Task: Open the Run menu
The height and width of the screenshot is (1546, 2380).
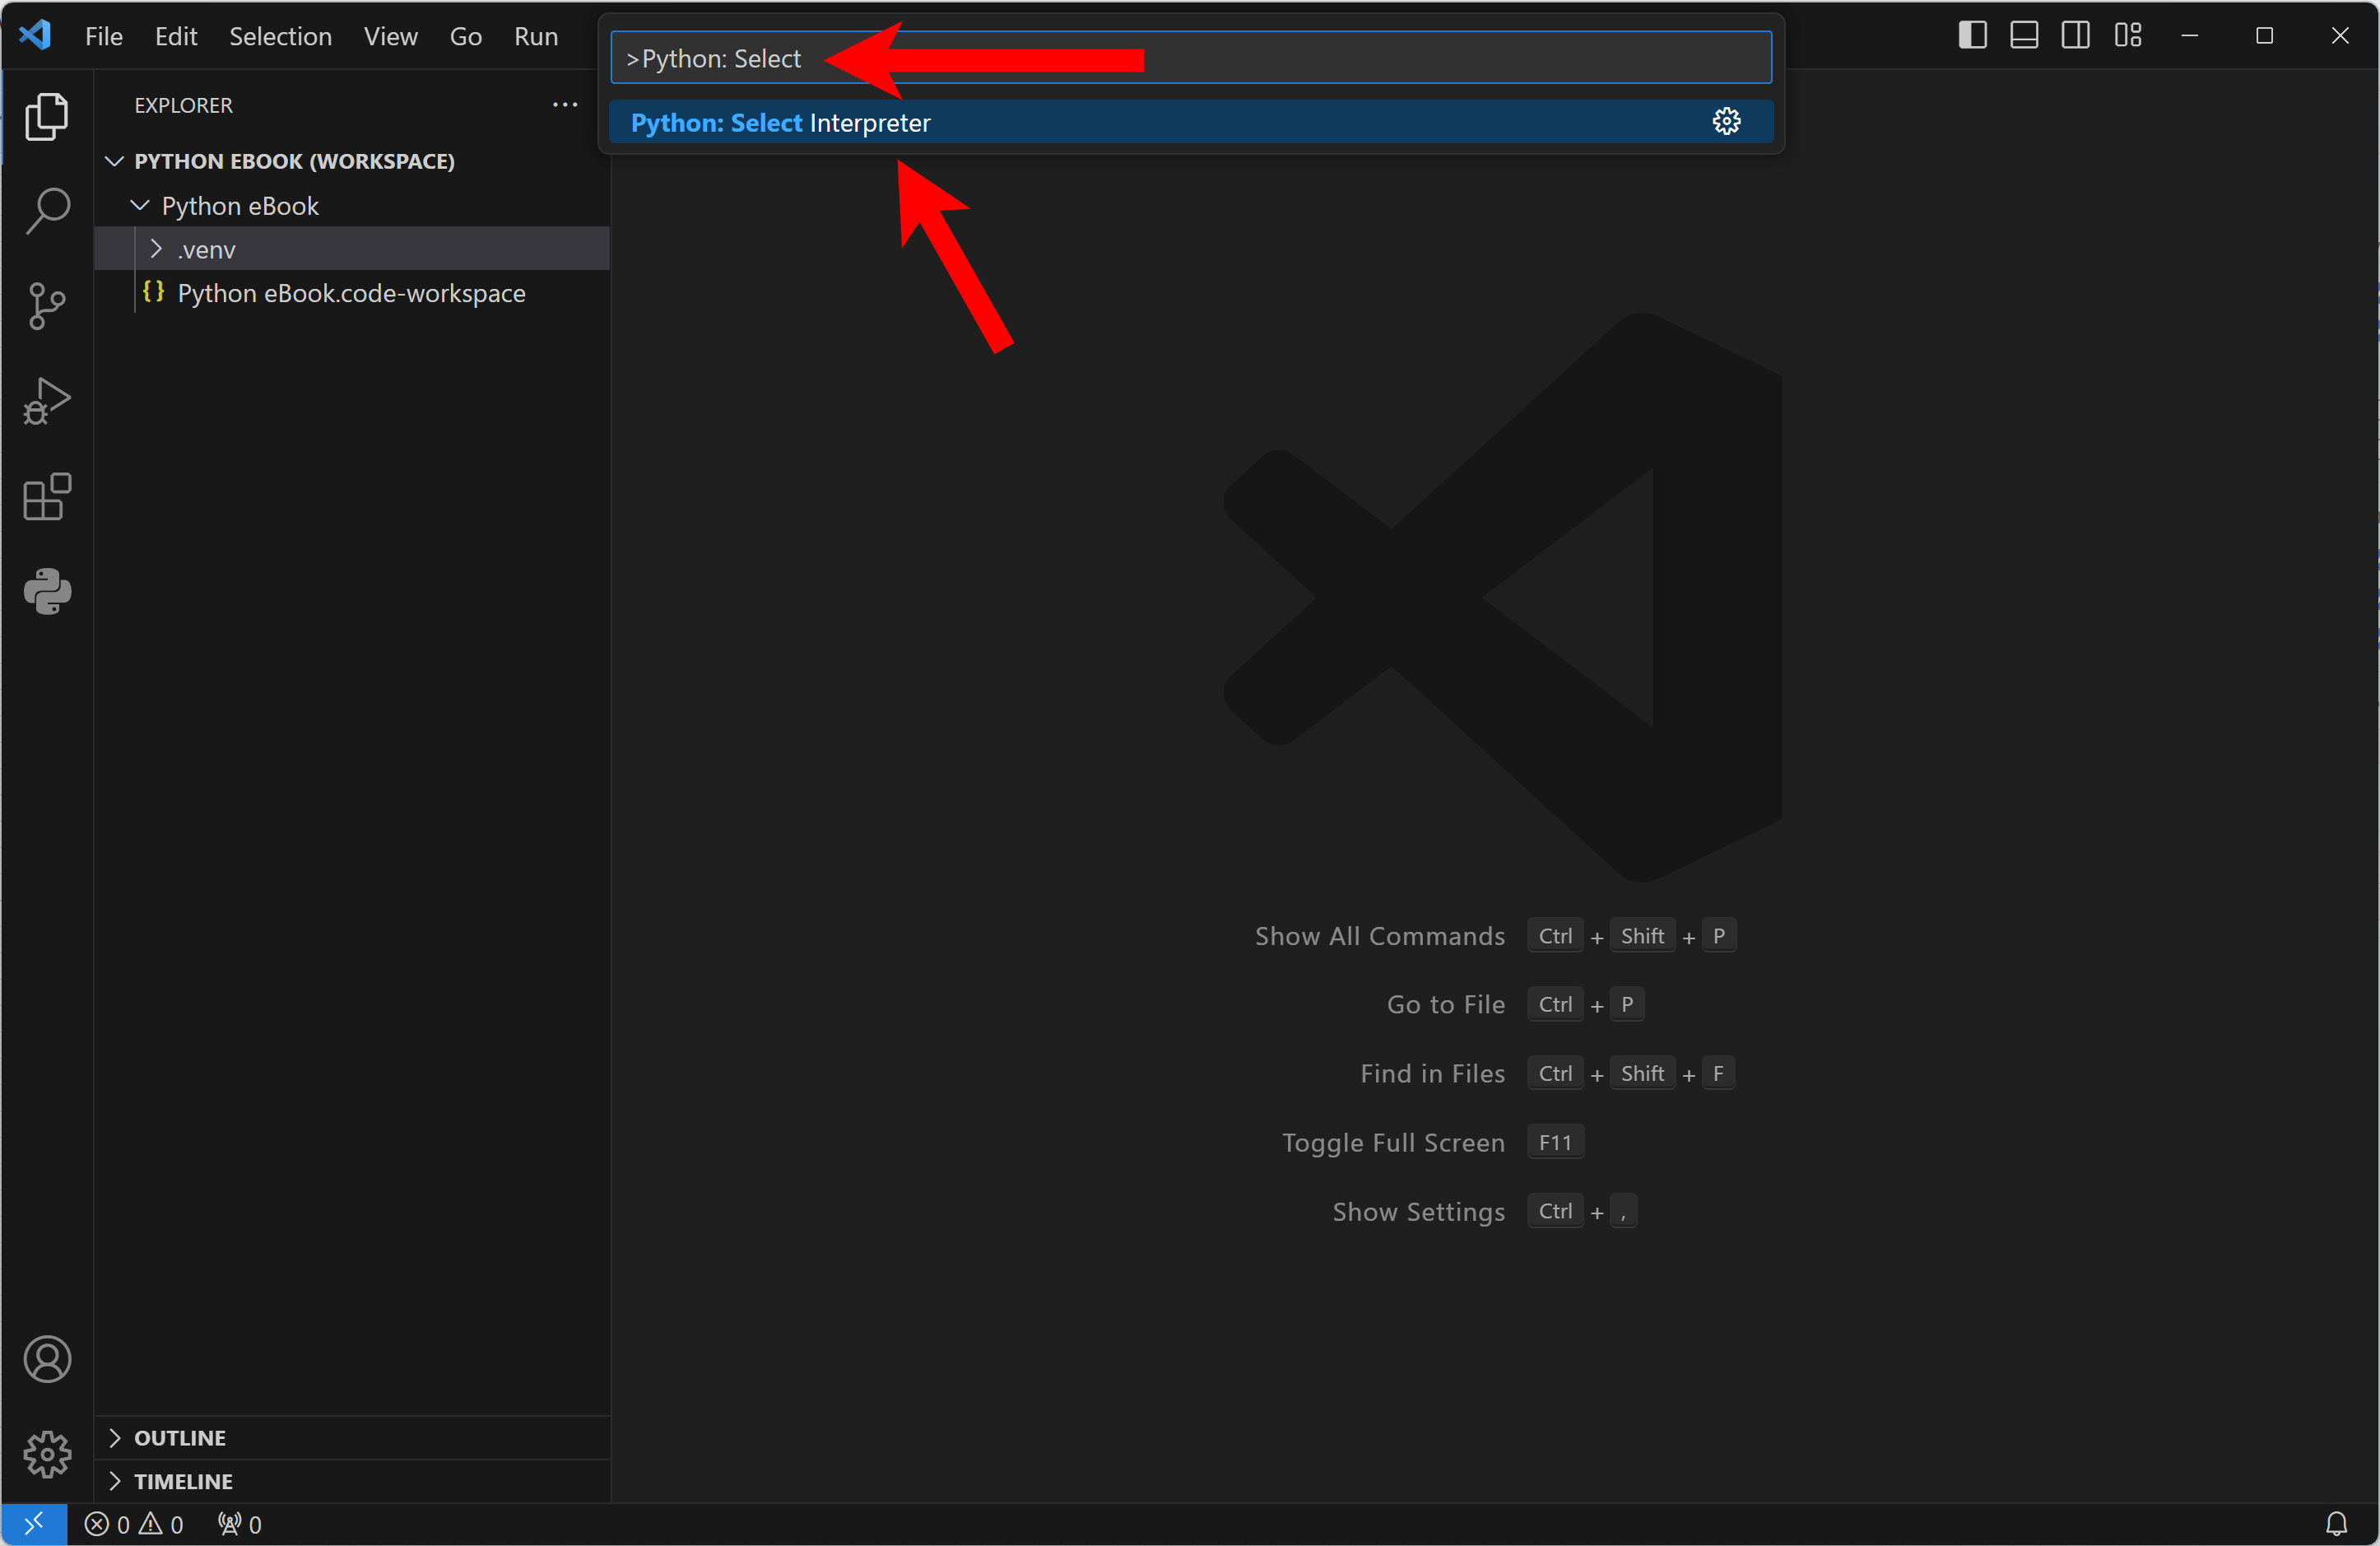Action: [x=536, y=36]
